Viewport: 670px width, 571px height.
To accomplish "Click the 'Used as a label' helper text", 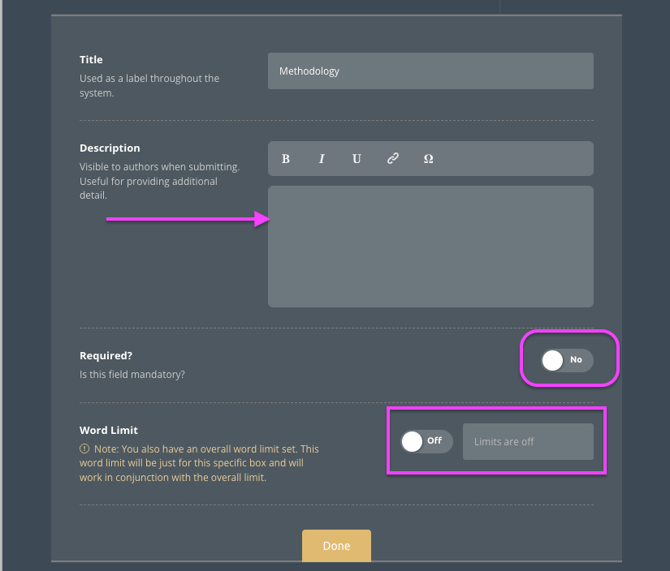I will [x=149, y=78].
